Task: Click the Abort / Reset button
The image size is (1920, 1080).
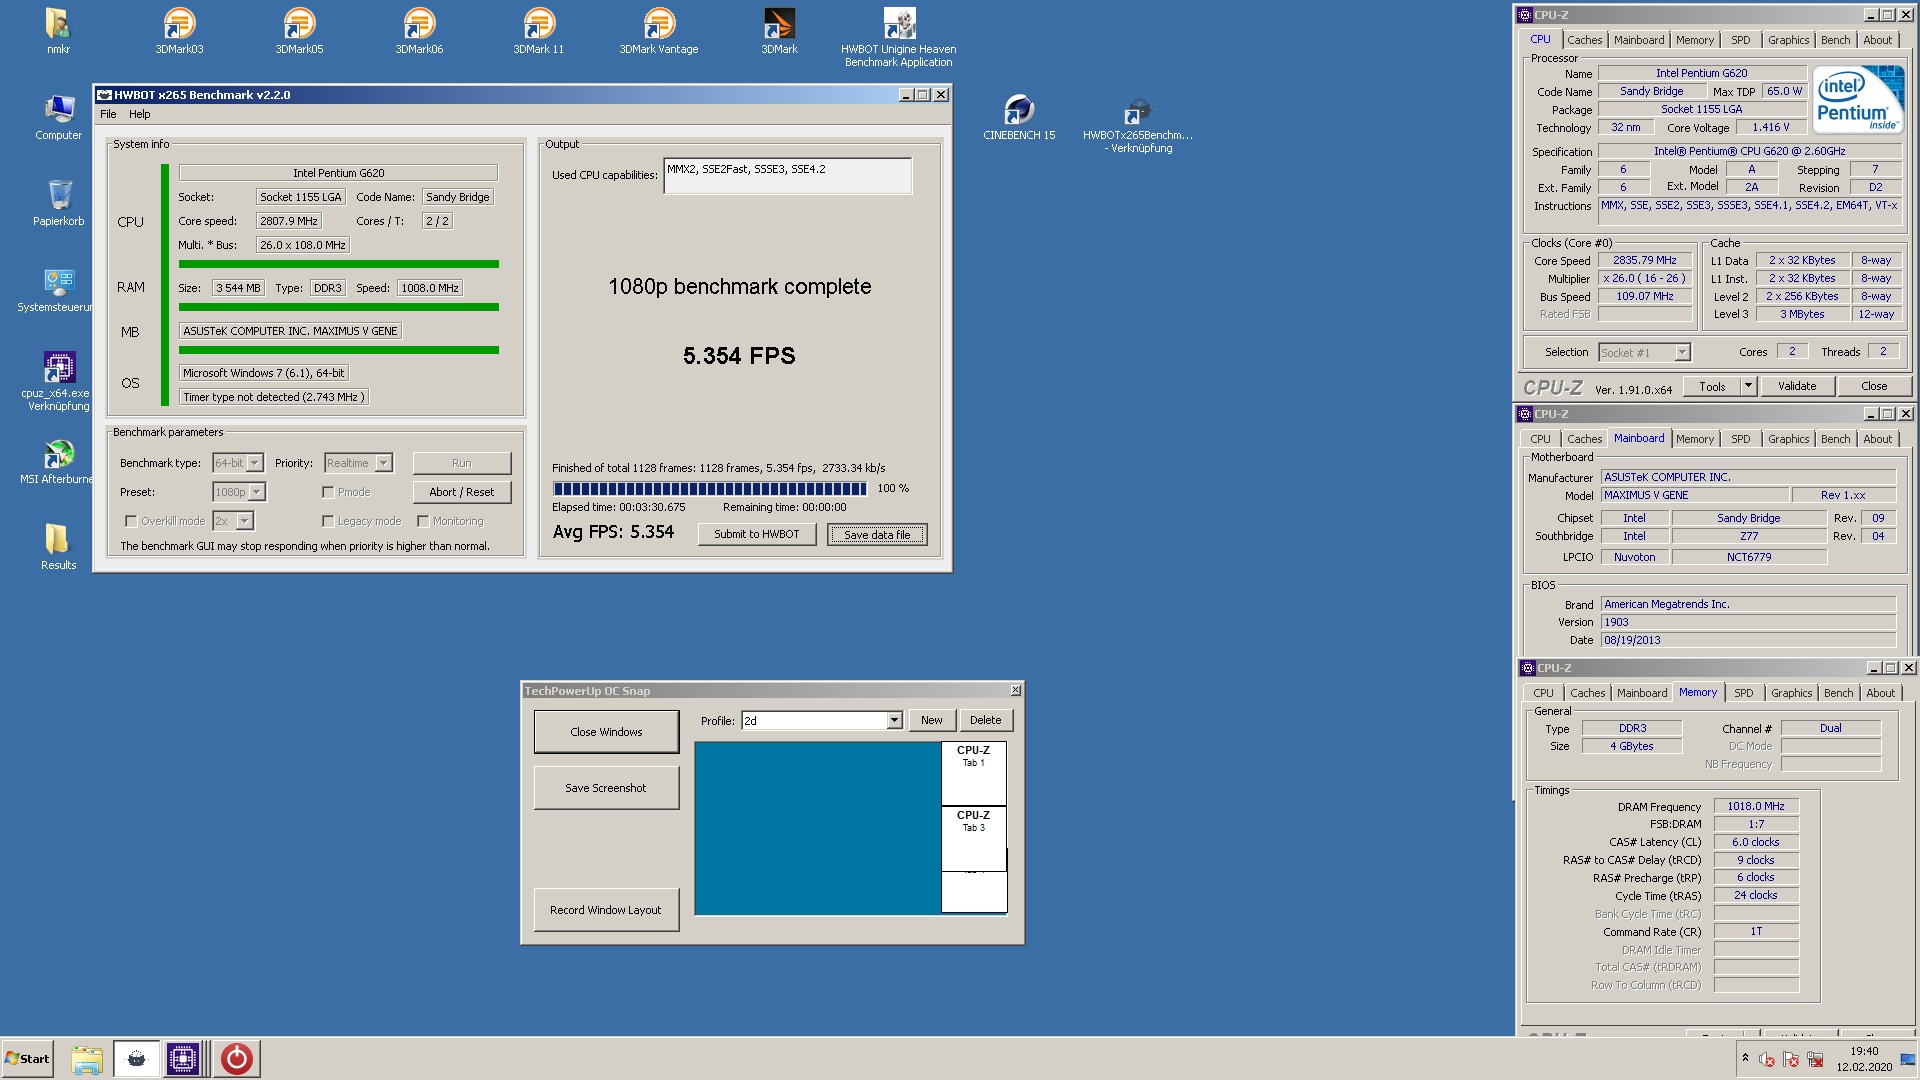Action: click(x=461, y=492)
